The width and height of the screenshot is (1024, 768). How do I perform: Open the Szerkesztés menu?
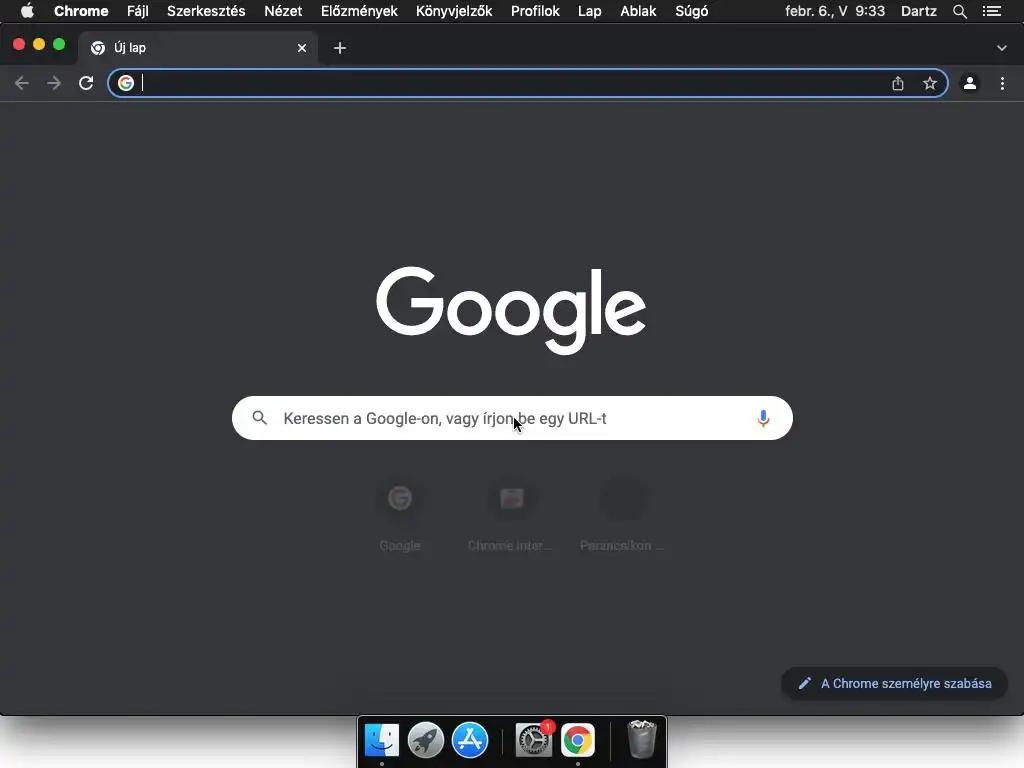pyautogui.click(x=206, y=11)
